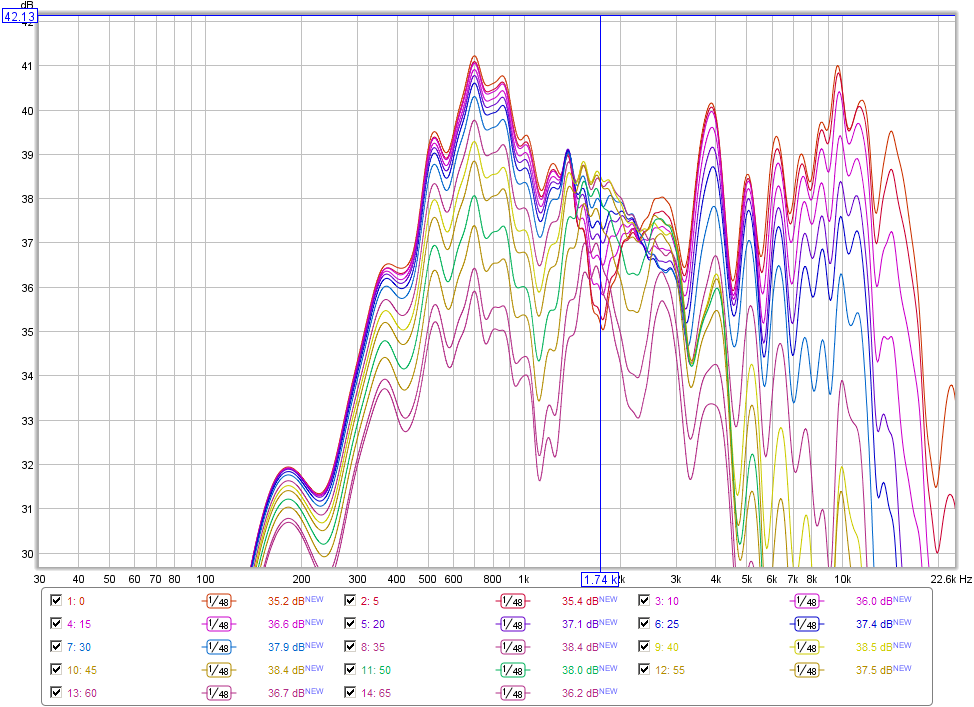Viewport: 974px width, 707px height.
Task: Click the 38.0 dB value for trace 11: 50
Action: 580,670
